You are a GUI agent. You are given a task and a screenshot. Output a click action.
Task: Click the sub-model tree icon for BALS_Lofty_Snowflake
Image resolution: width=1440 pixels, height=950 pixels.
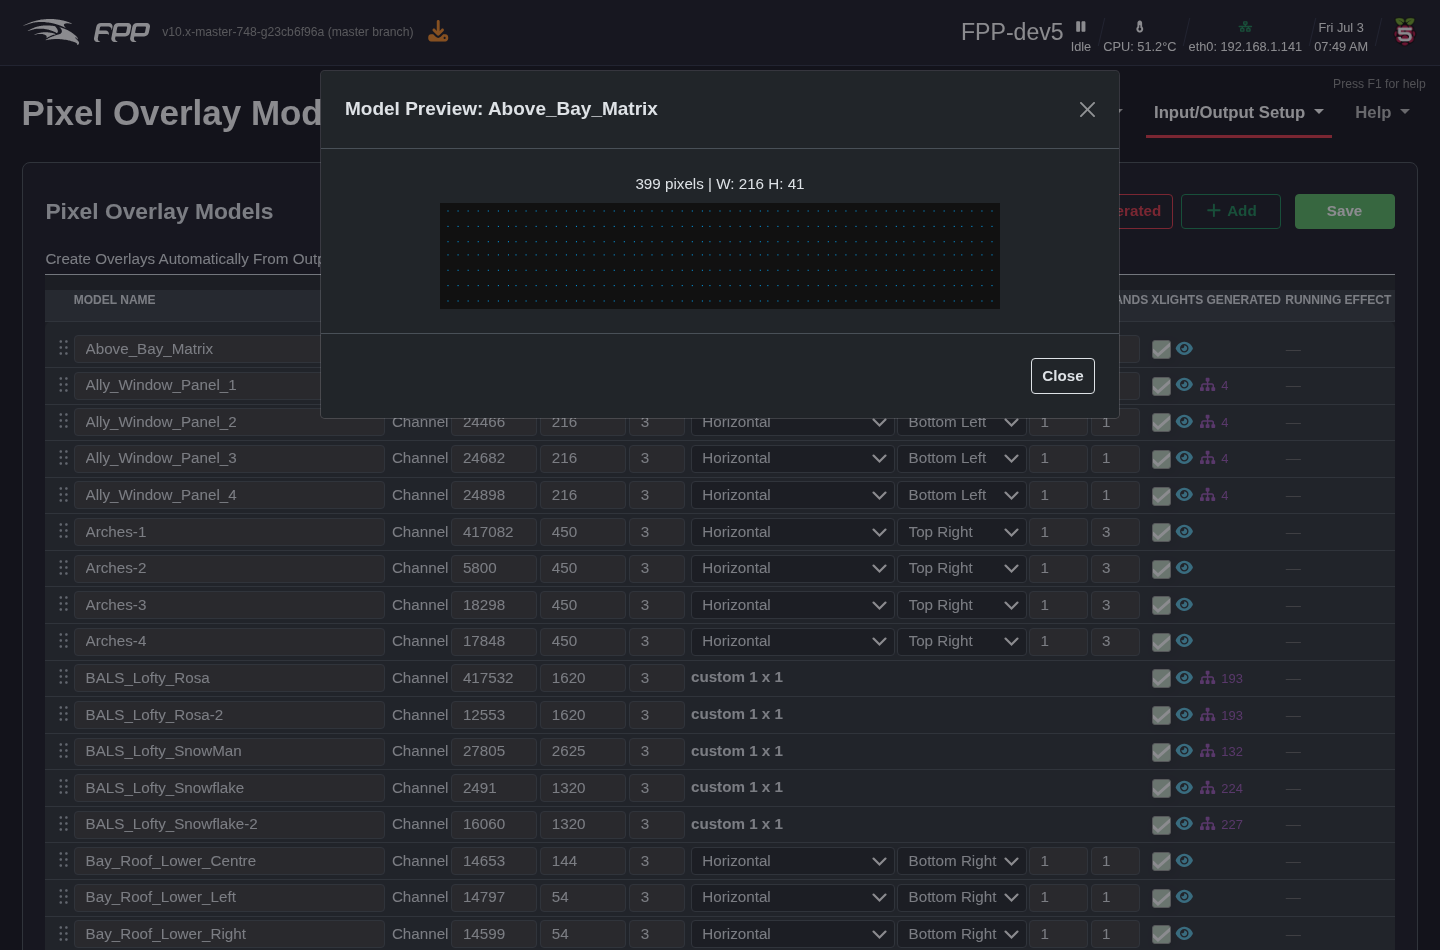click(x=1208, y=788)
